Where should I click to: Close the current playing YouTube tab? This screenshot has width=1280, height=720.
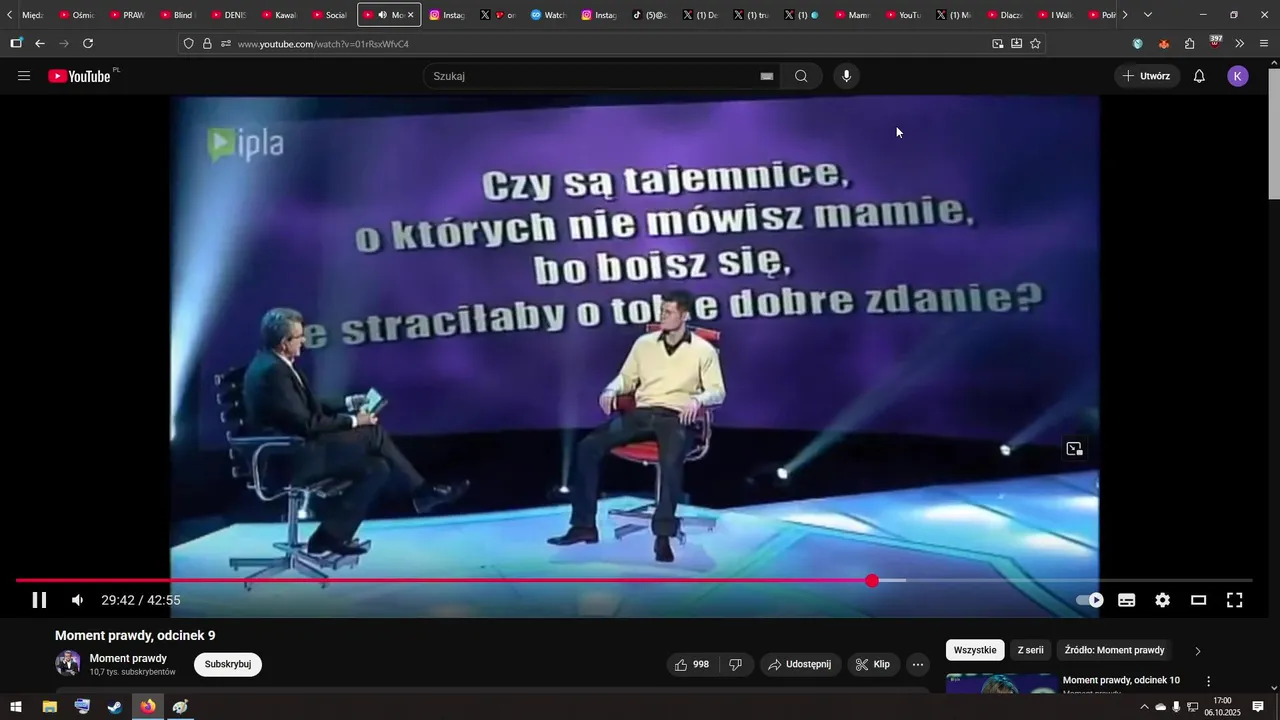[410, 15]
